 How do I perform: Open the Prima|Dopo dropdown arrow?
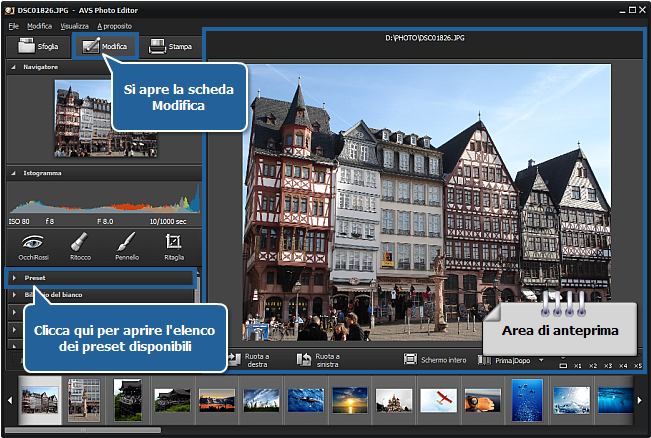[541, 360]
